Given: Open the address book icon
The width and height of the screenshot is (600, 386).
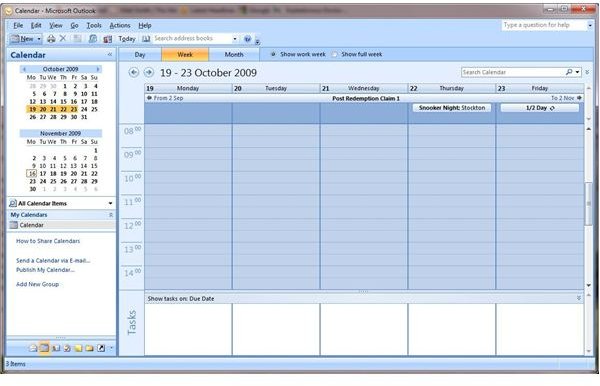Looking at the screenshot, I should (146, 39).
